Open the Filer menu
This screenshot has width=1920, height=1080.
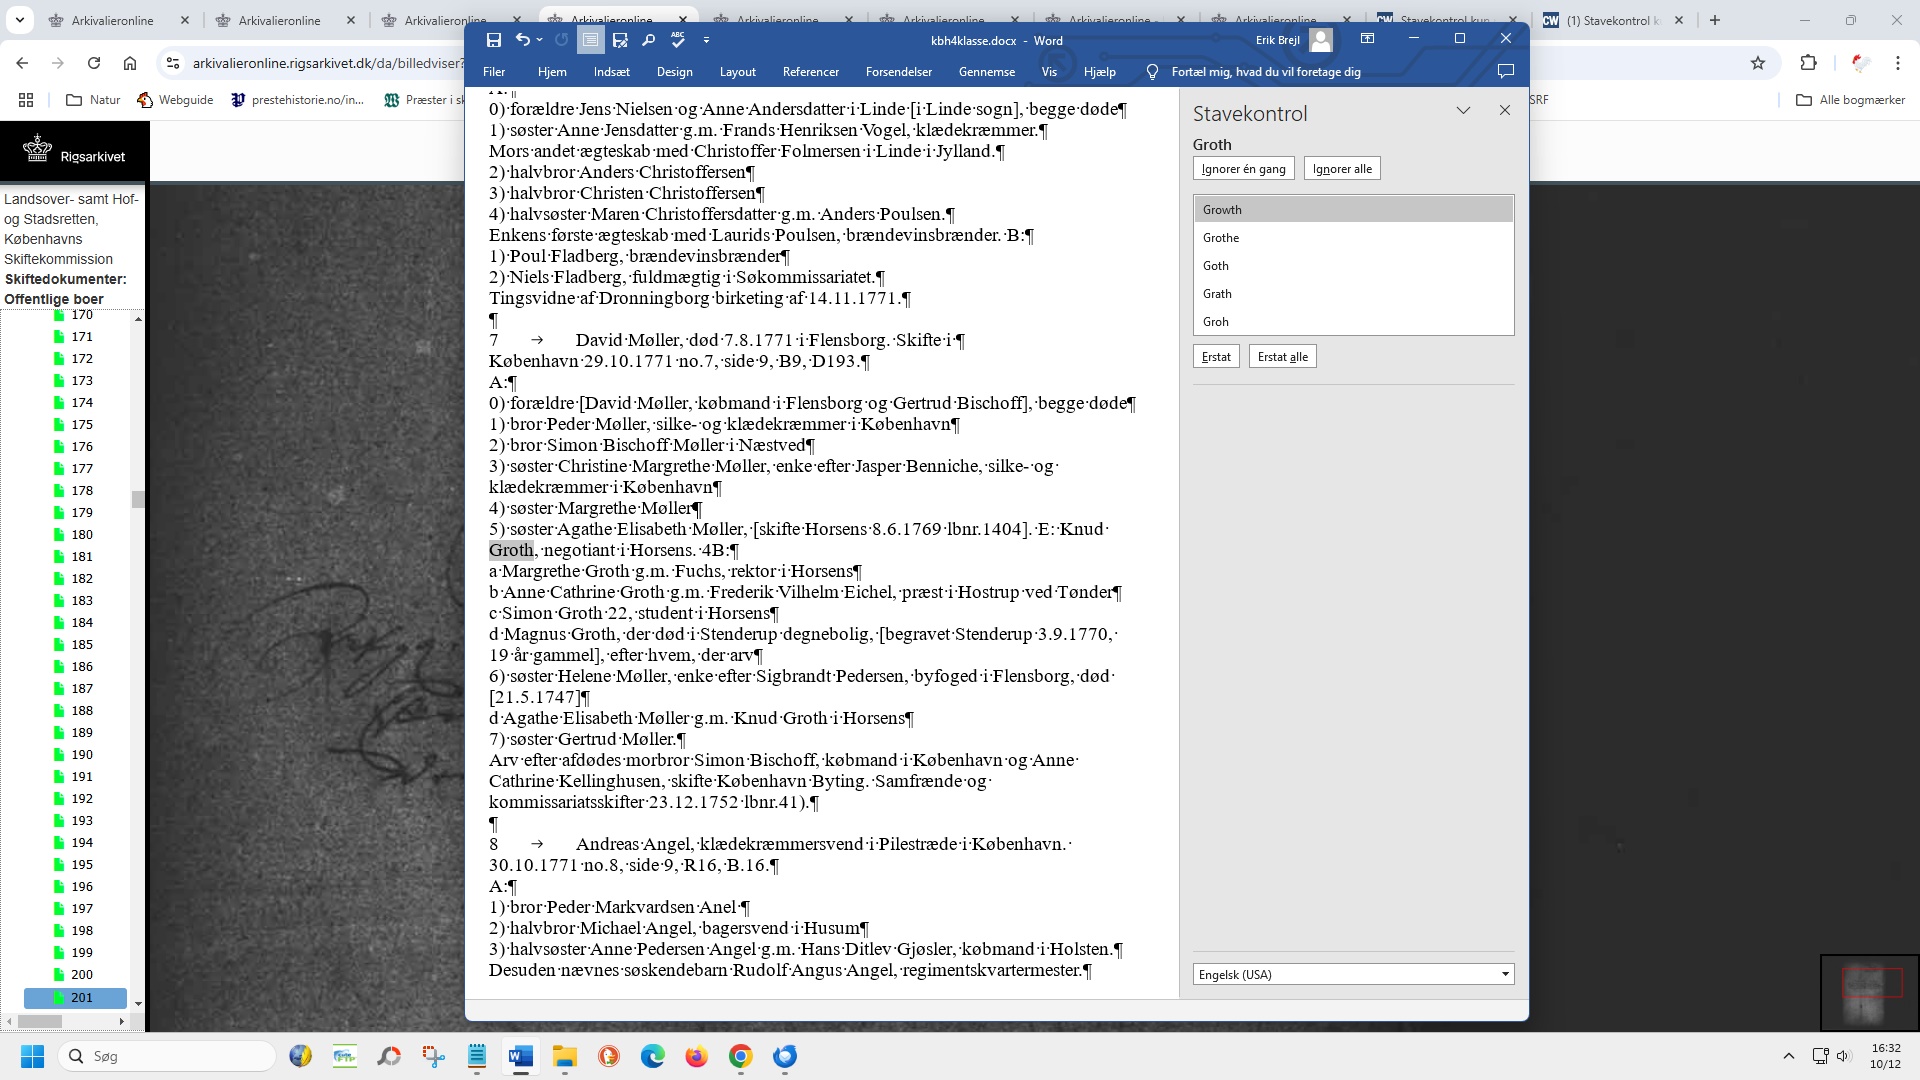[x=494, y=72]
